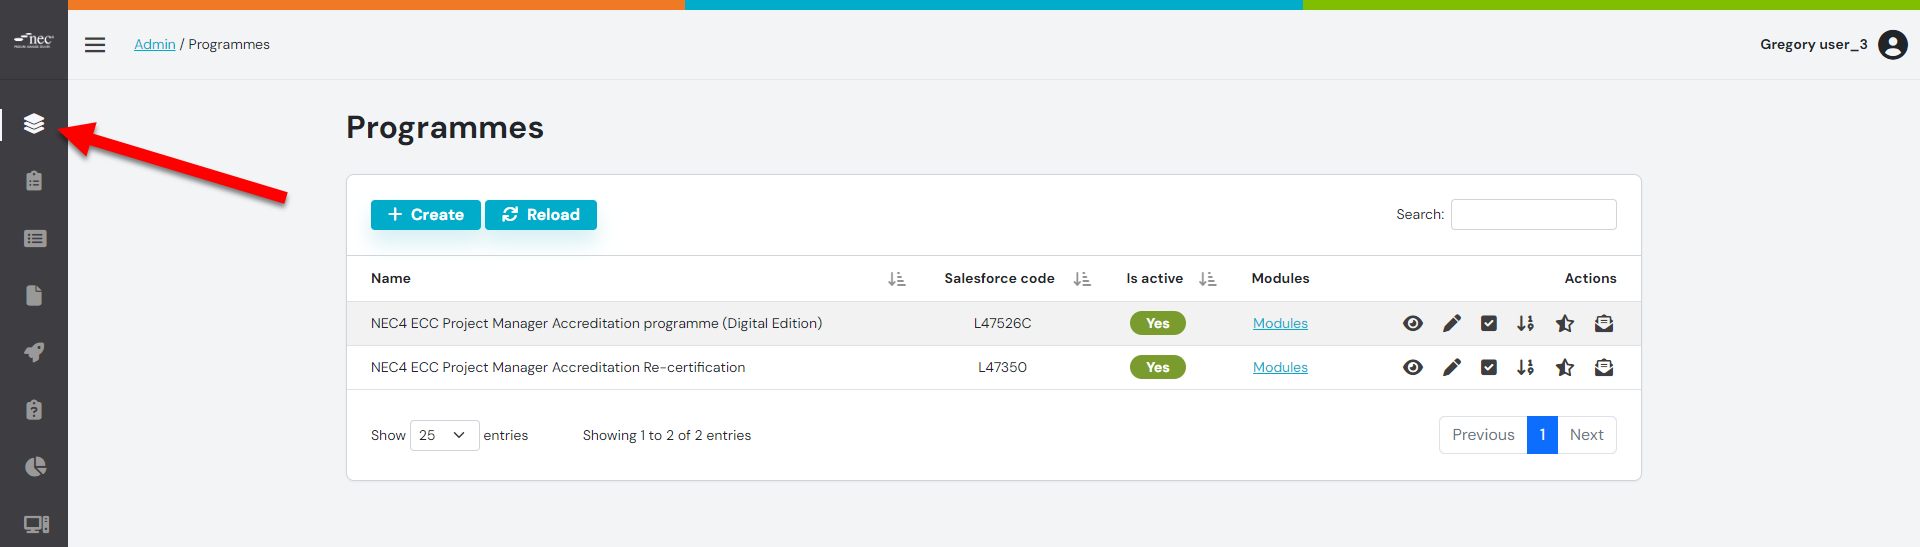Select page 1 in pagination

[x=1542, y=435]
